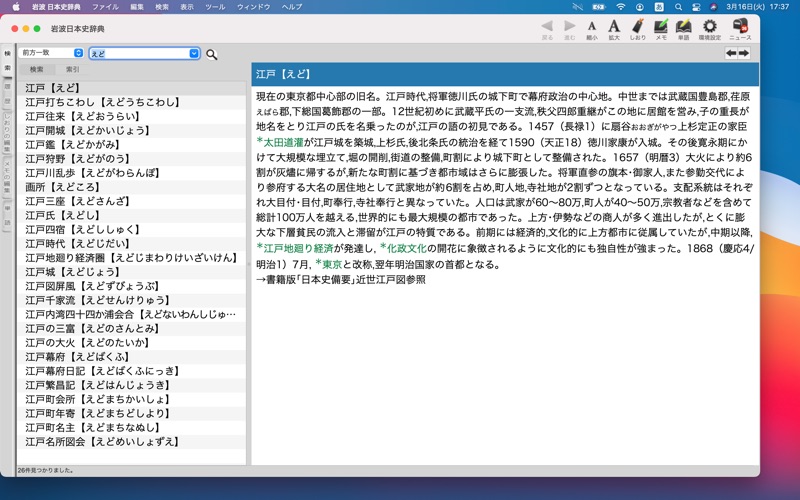Screen dimensions: 800x500
Task: Open the ツール menu
Action: tap(214, 6)
